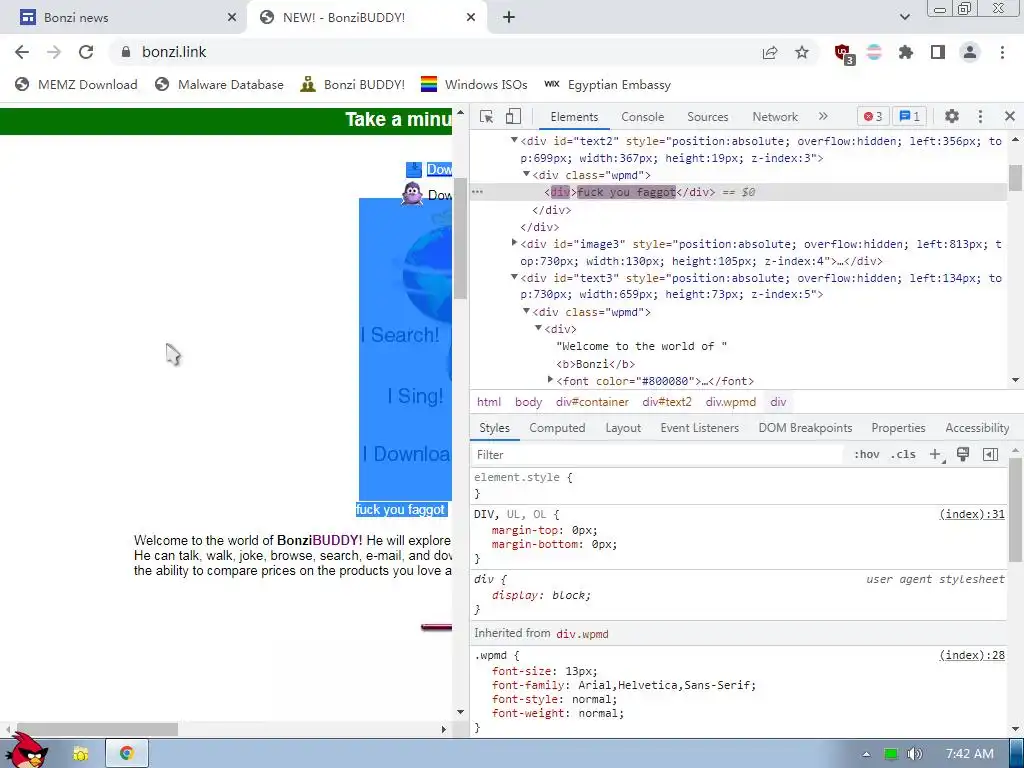Select div.wpmd in the breadcrumb

pos(731,402)
